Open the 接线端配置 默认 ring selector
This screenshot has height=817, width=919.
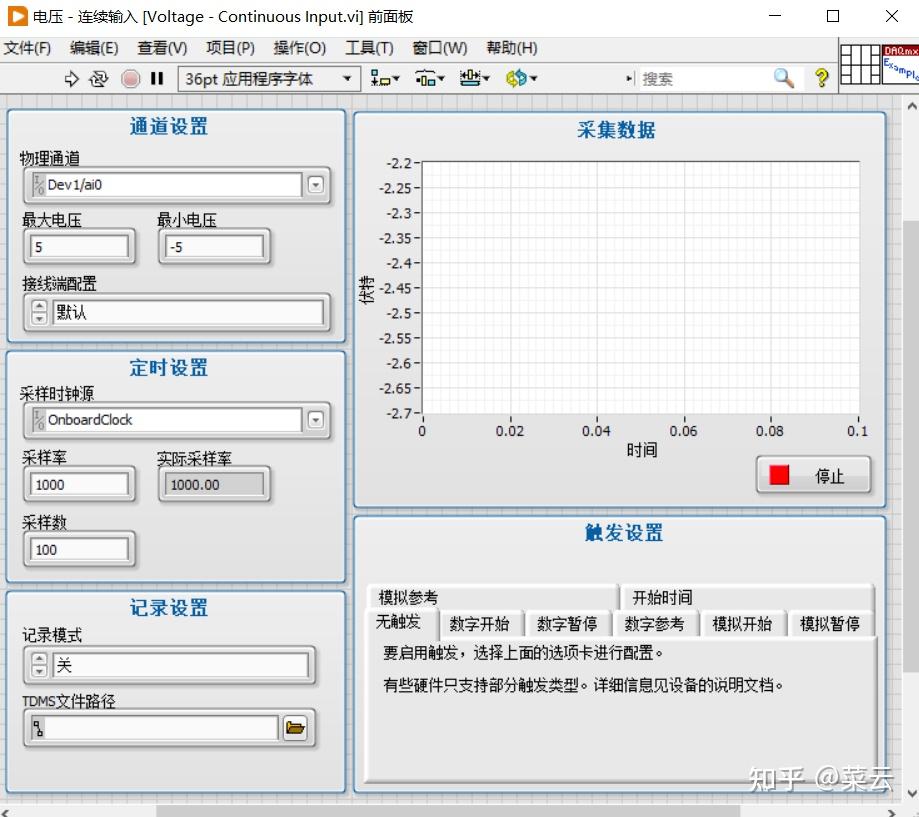[188, 312]
